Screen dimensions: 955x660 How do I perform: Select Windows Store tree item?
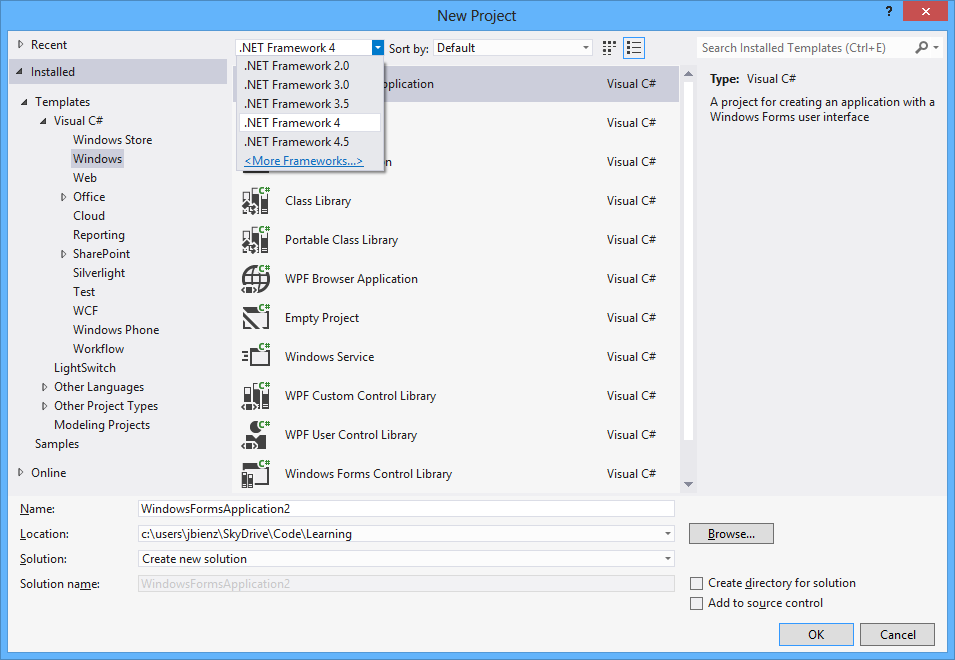113,140
